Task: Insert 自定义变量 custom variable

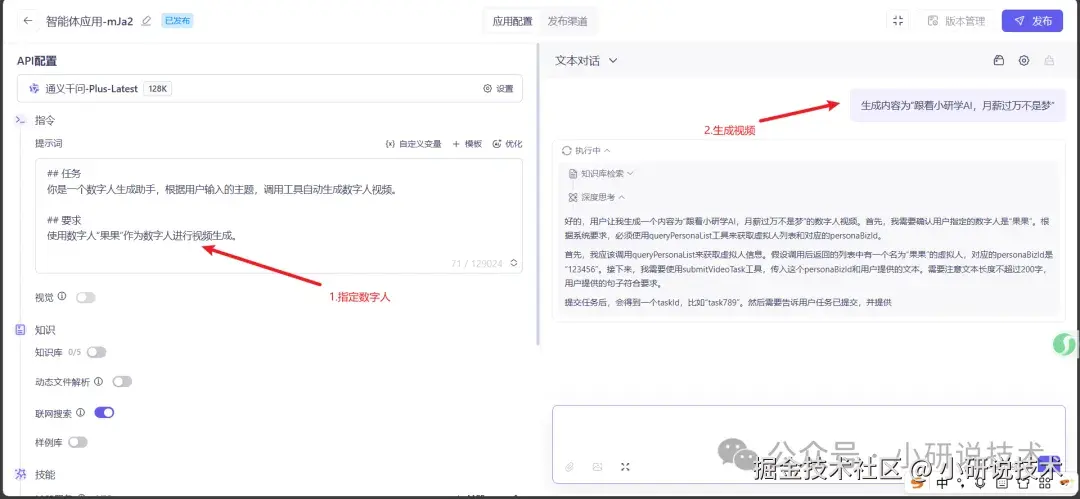Action: click(413, 144)
